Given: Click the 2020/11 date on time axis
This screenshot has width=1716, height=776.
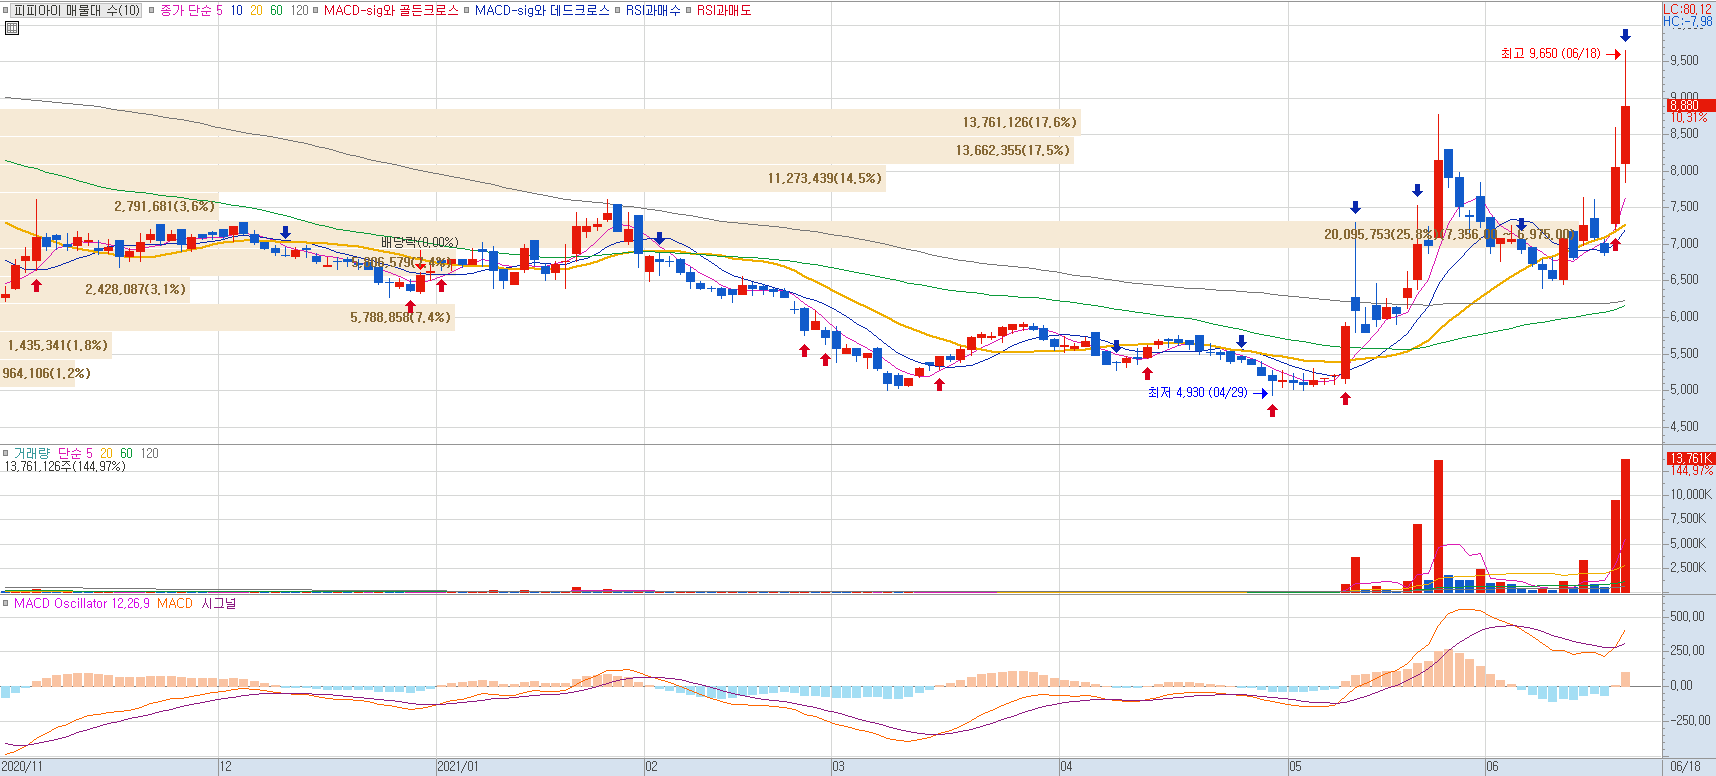Looking at the screenshot, I should [x=22, y=767].
